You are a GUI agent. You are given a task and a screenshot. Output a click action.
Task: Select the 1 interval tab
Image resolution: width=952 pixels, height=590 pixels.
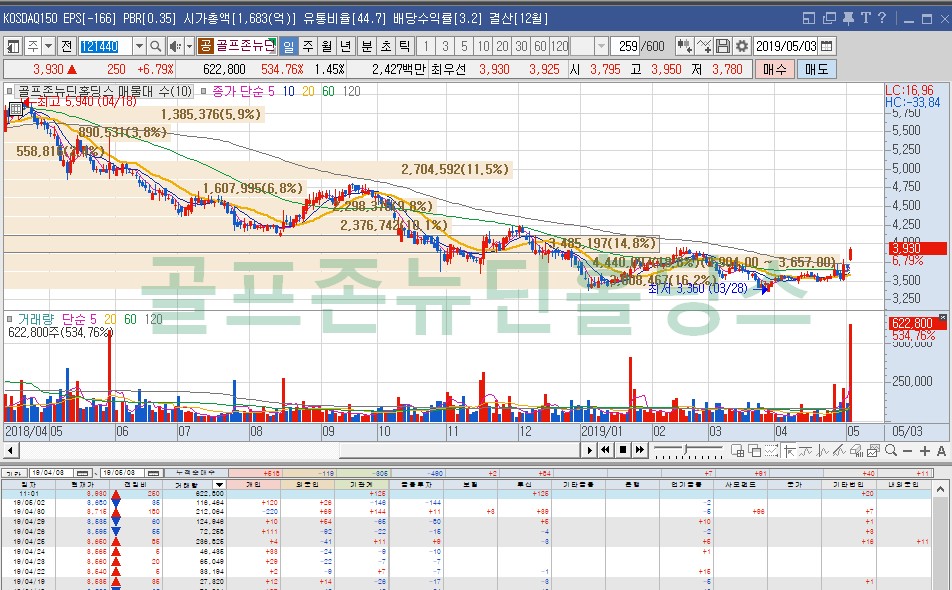[426, 46]
